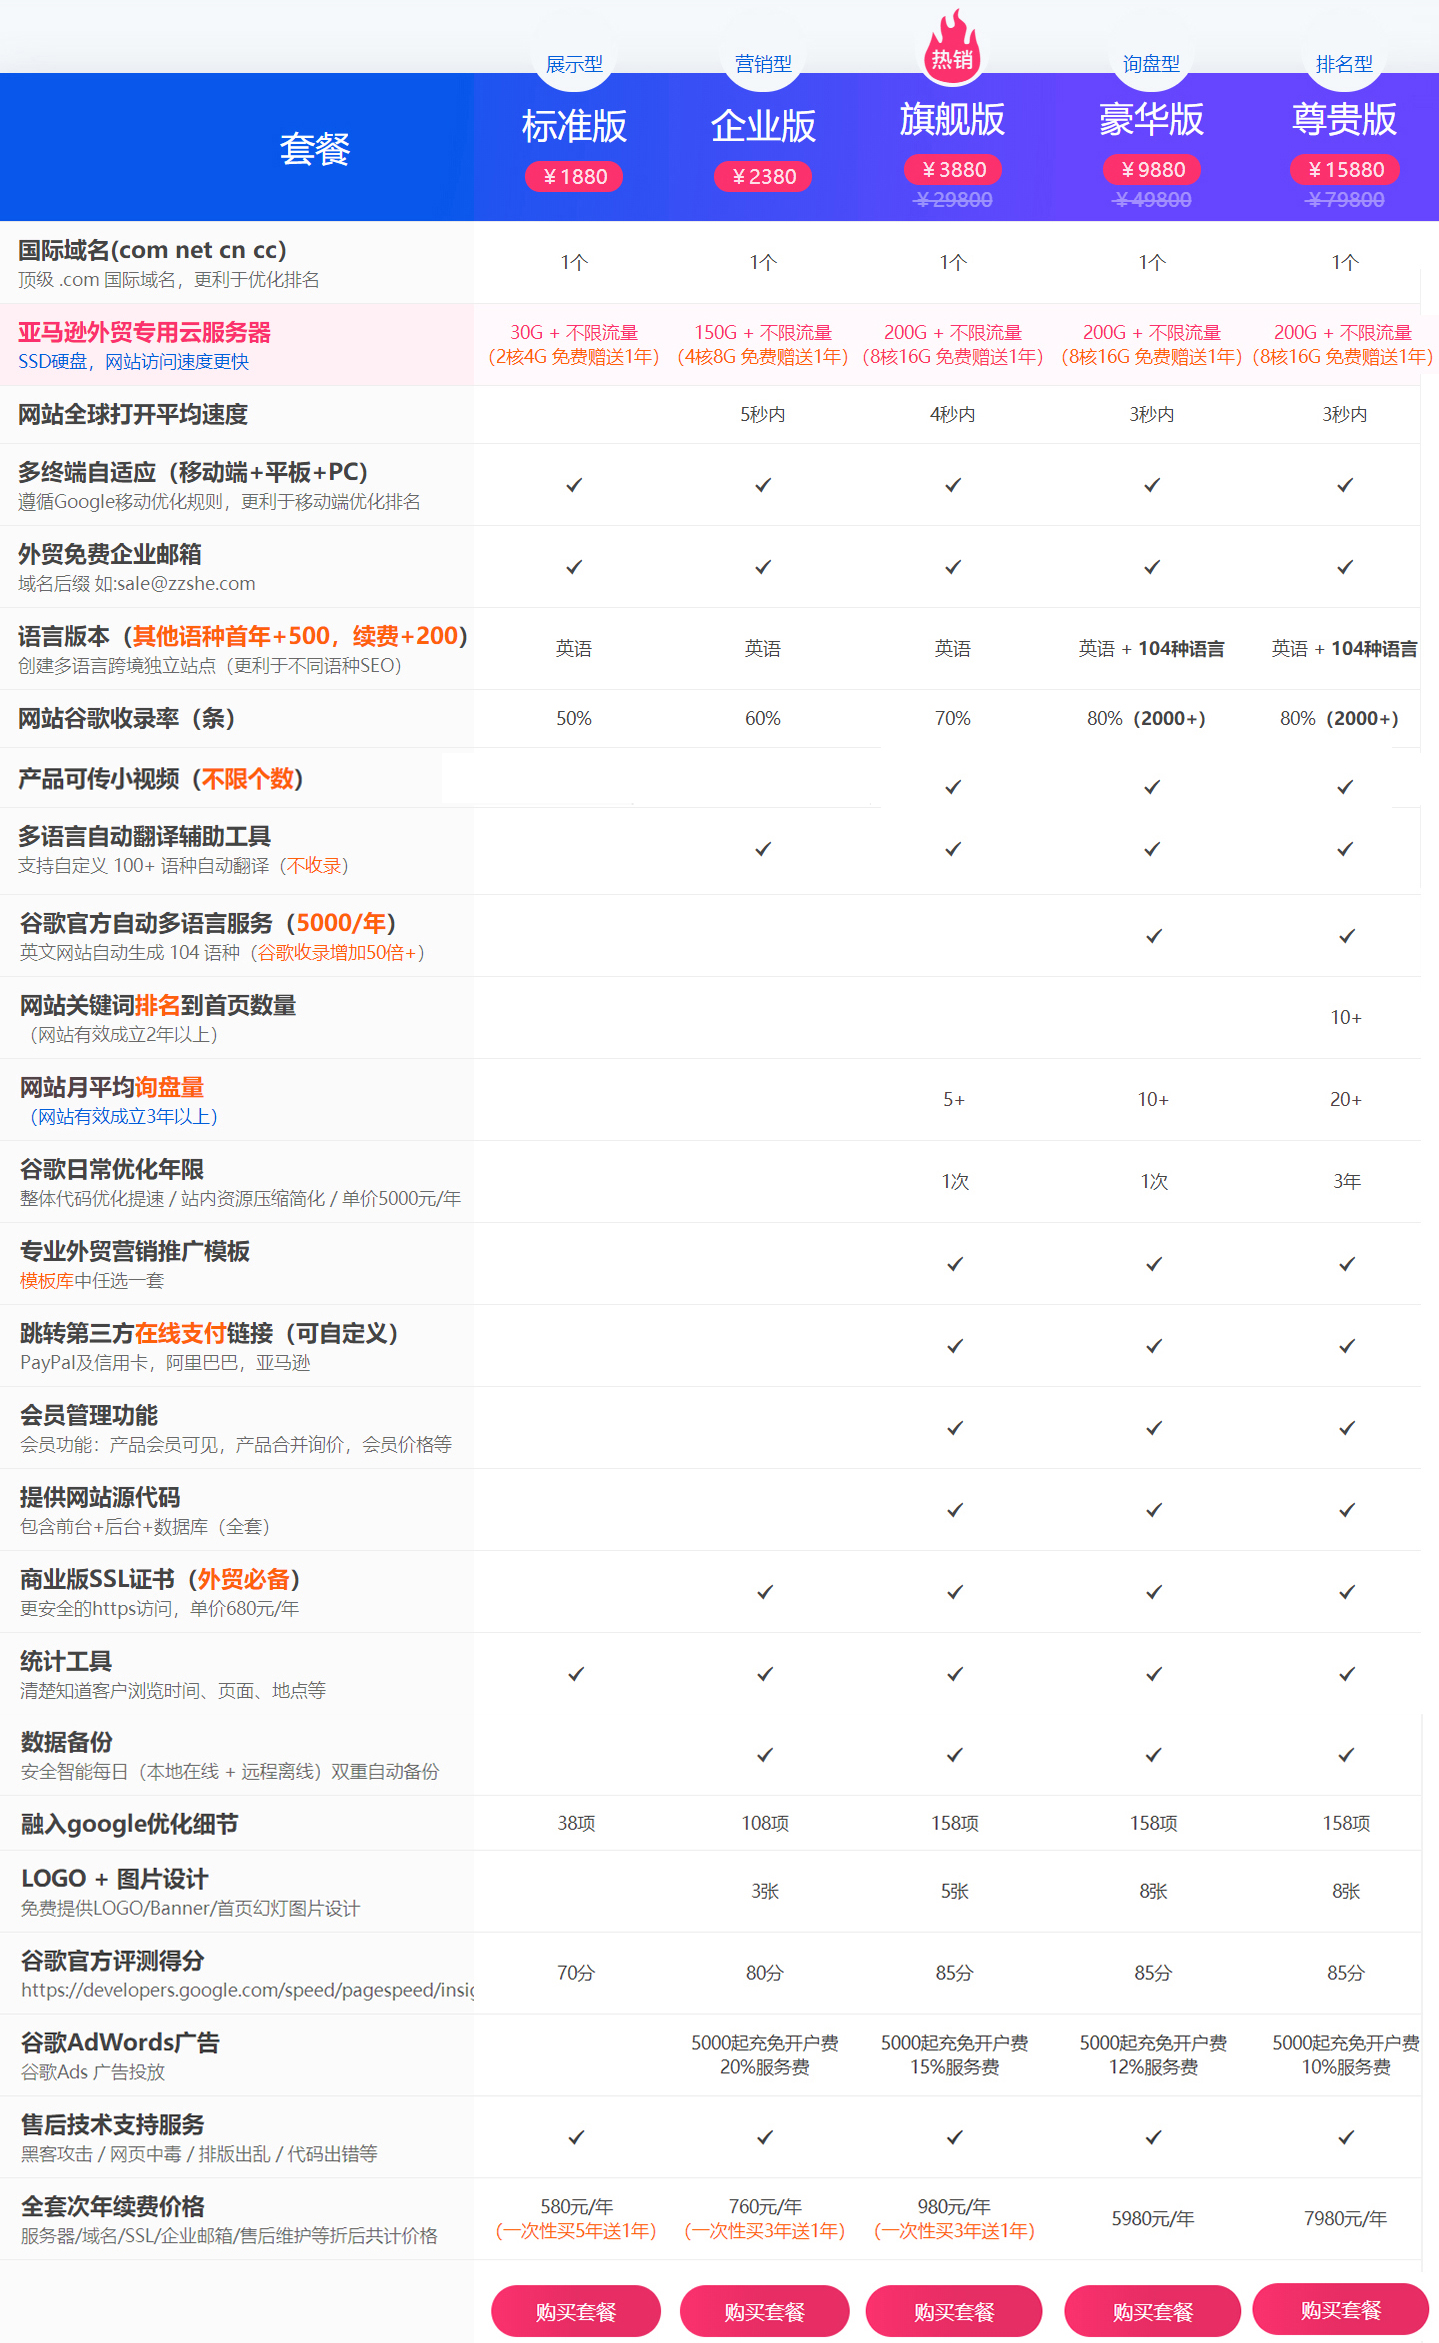Click 购买套餐 button under 旗舰版 column

(x=954, y=2311)
